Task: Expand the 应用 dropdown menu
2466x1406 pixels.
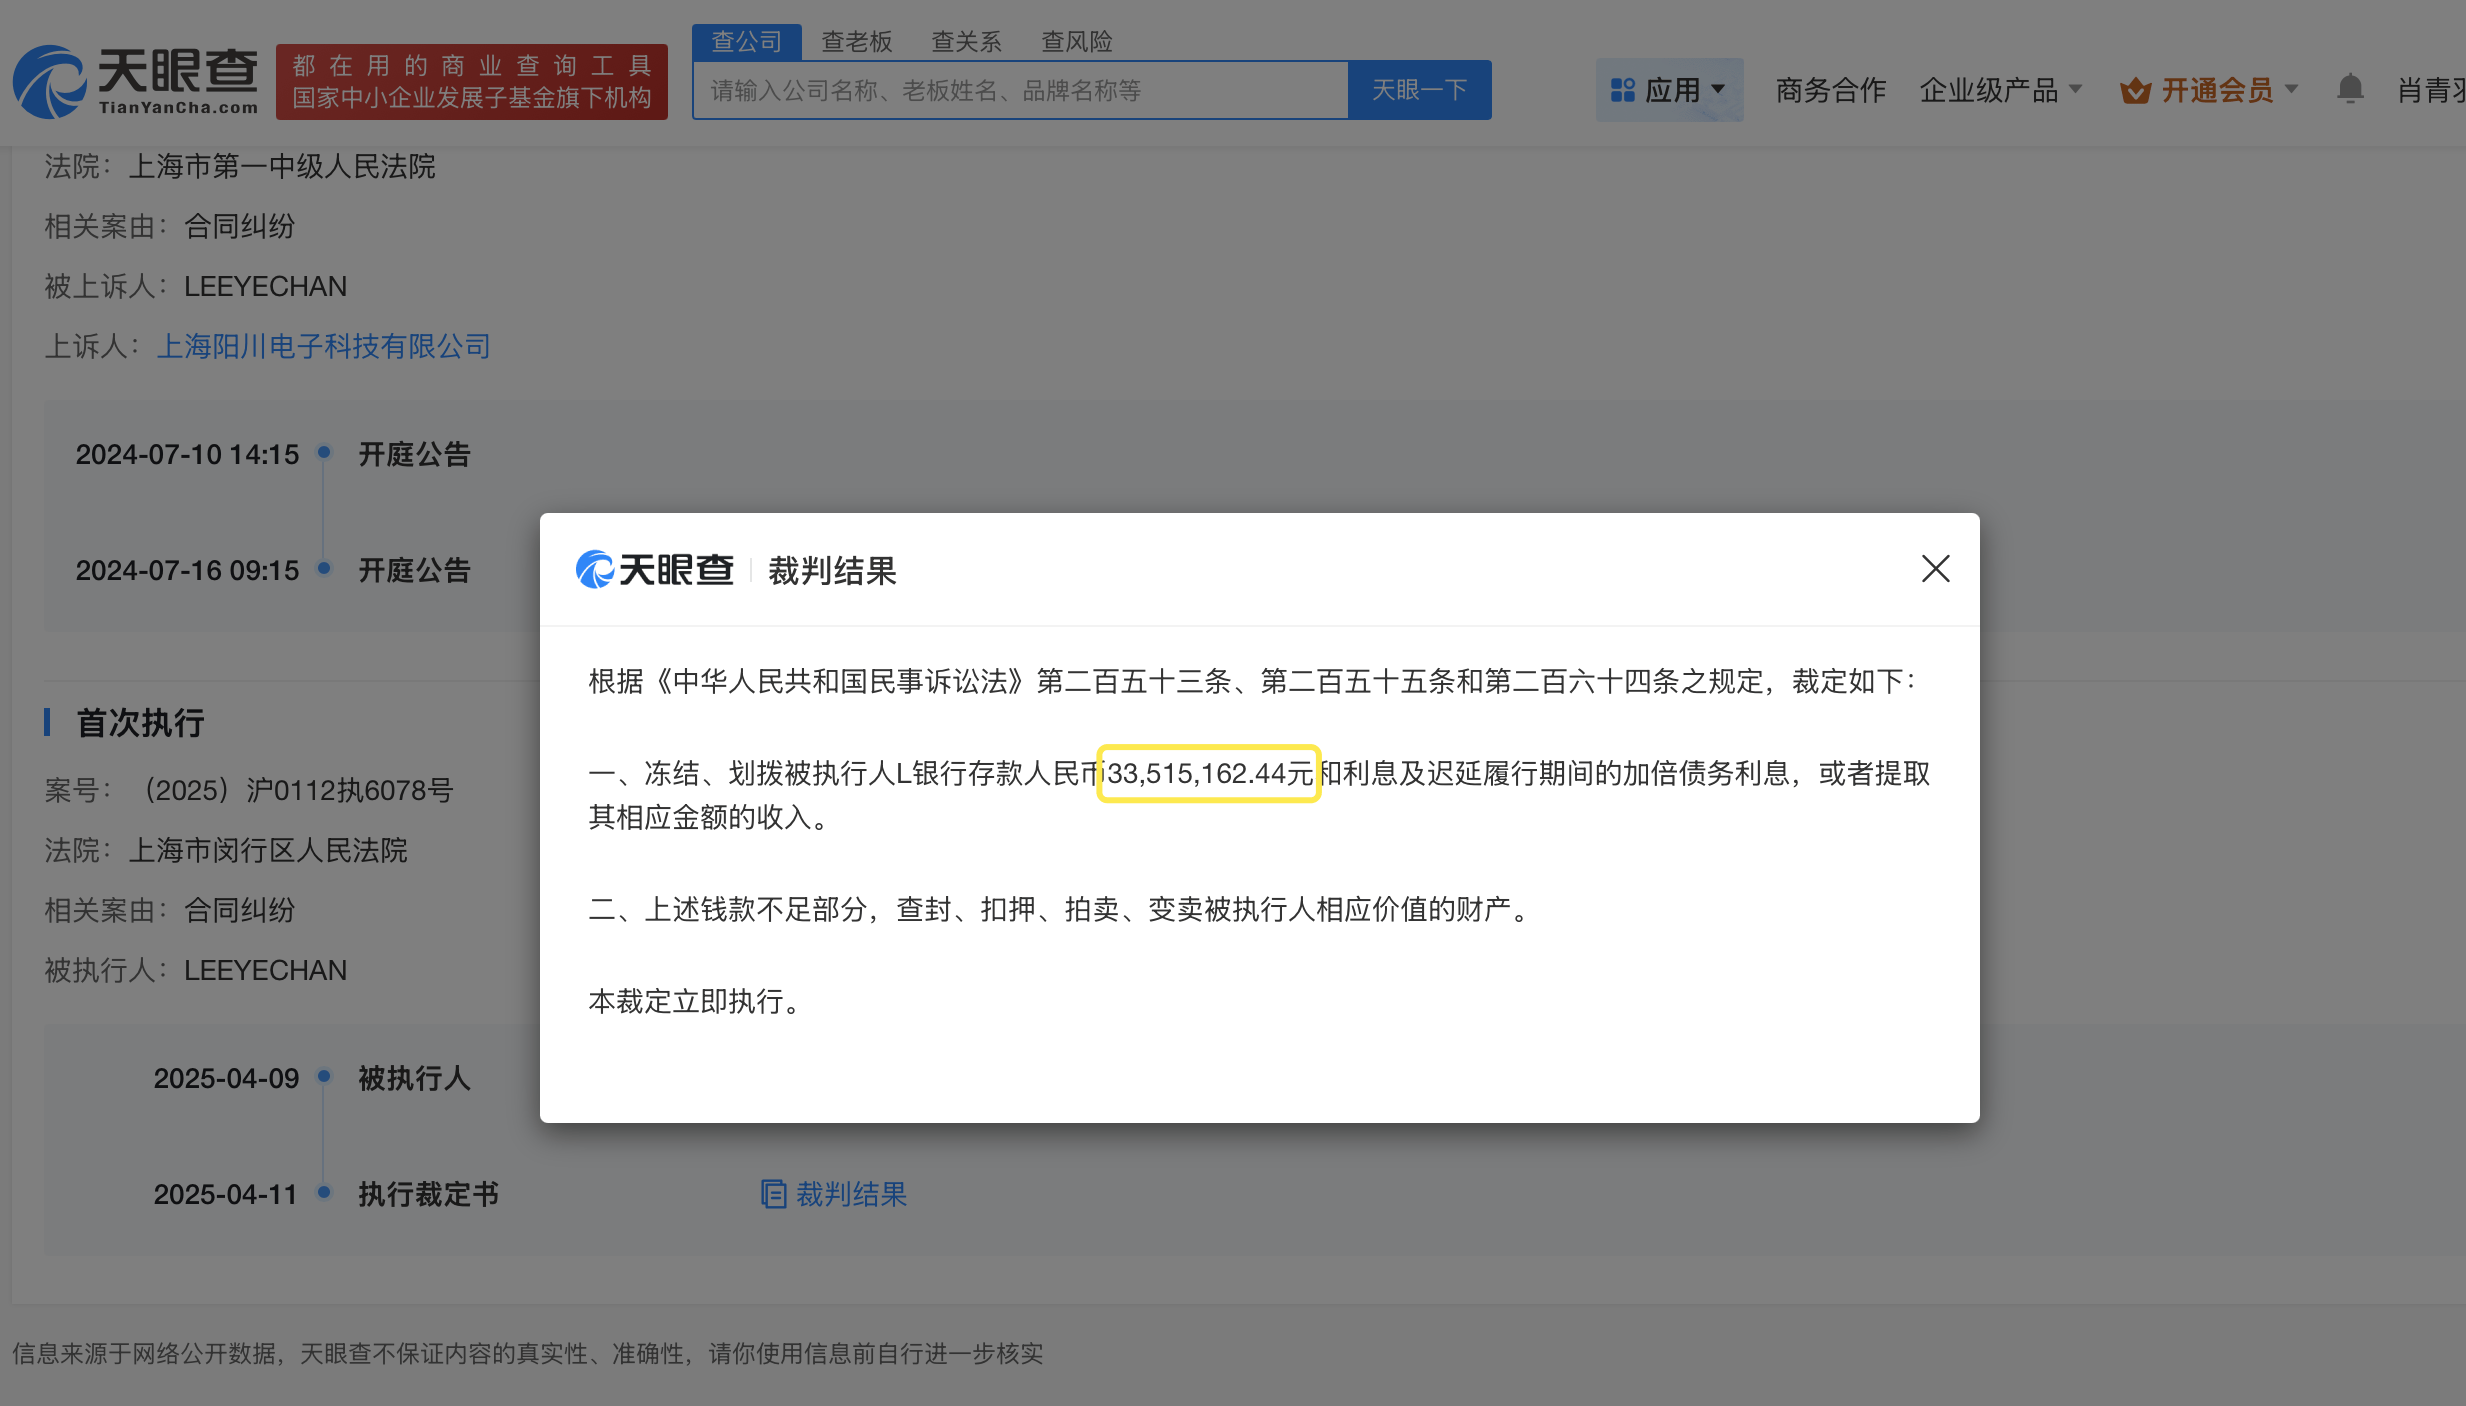Action: pyautogui.click(x=1718, y=89)
